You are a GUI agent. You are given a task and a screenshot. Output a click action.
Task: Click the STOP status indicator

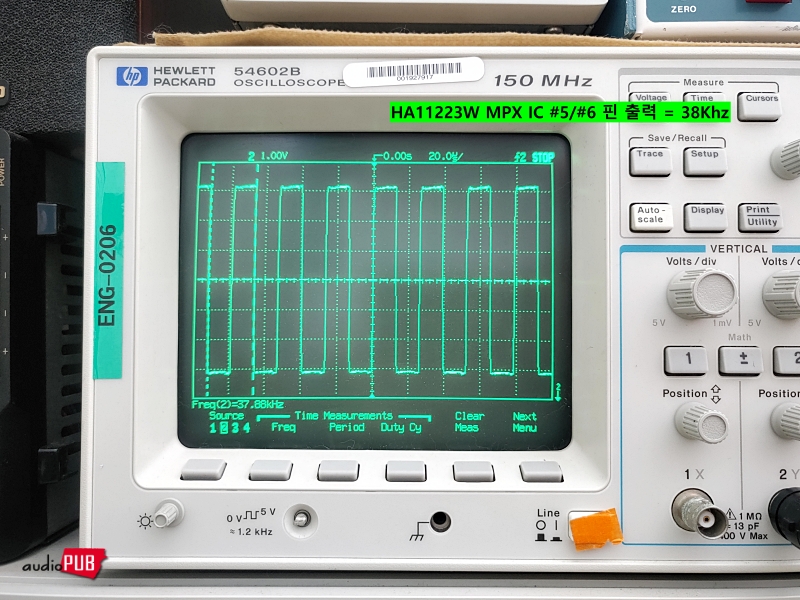543,157
